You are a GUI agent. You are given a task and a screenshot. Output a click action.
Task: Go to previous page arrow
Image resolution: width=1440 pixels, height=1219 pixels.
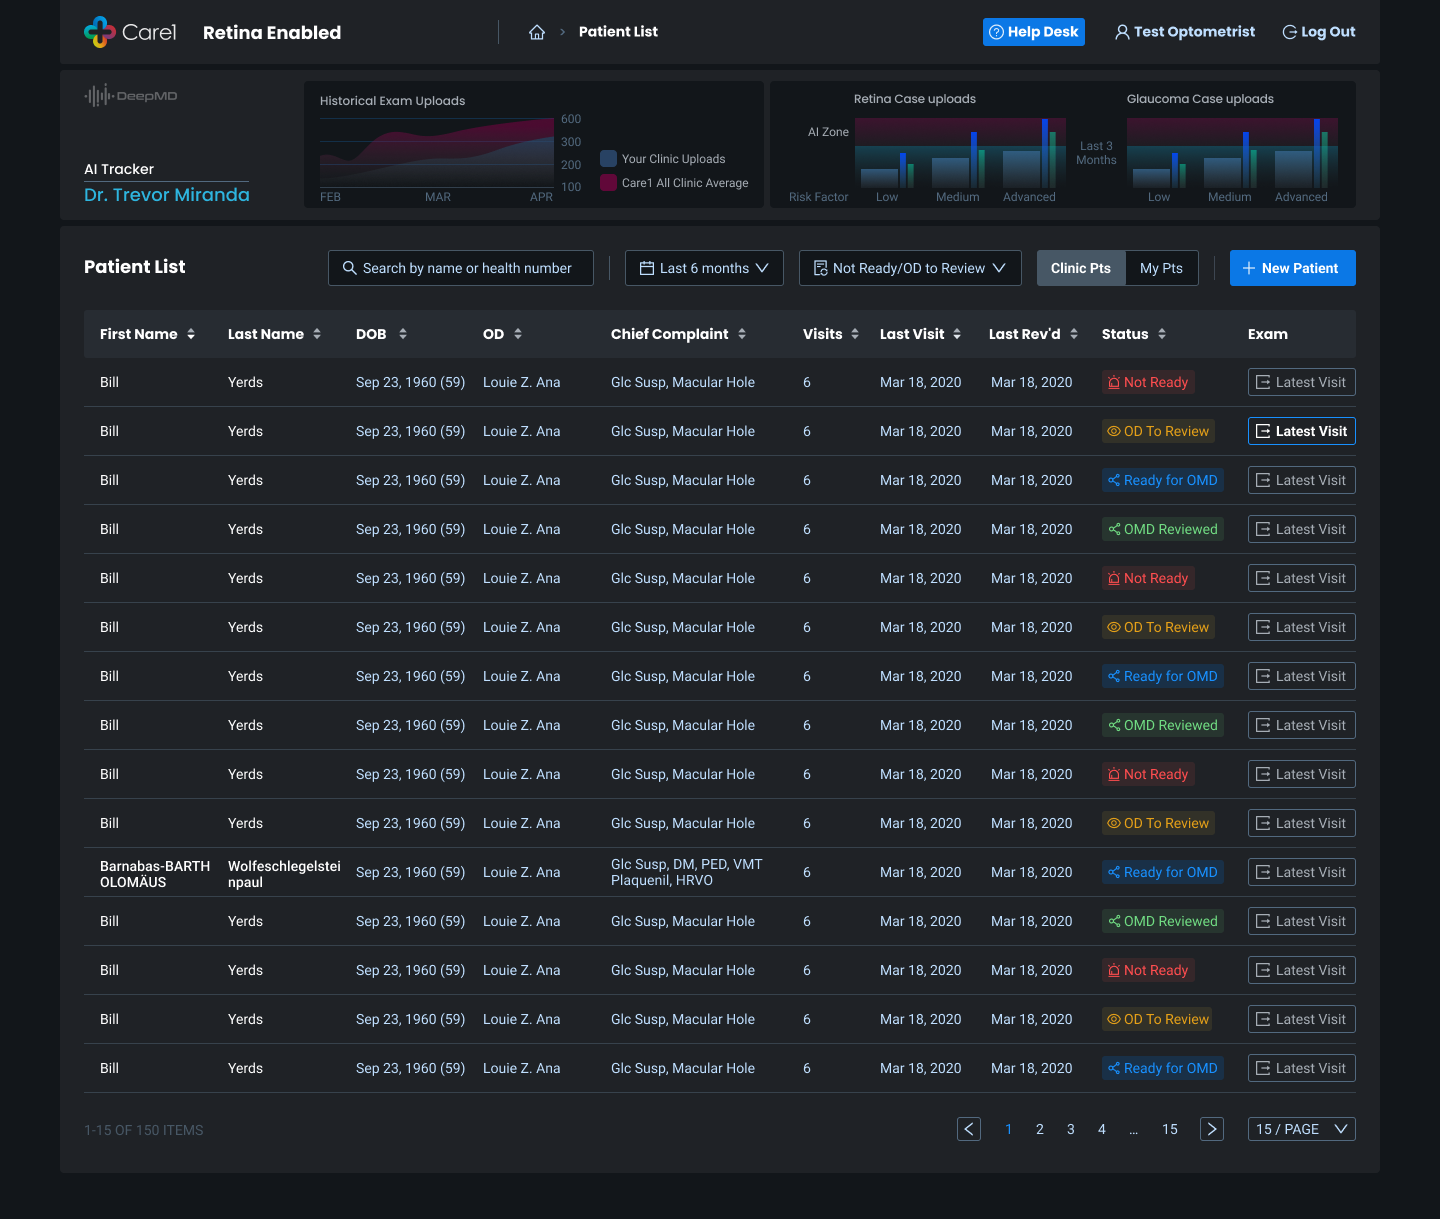click(969, 1129)
